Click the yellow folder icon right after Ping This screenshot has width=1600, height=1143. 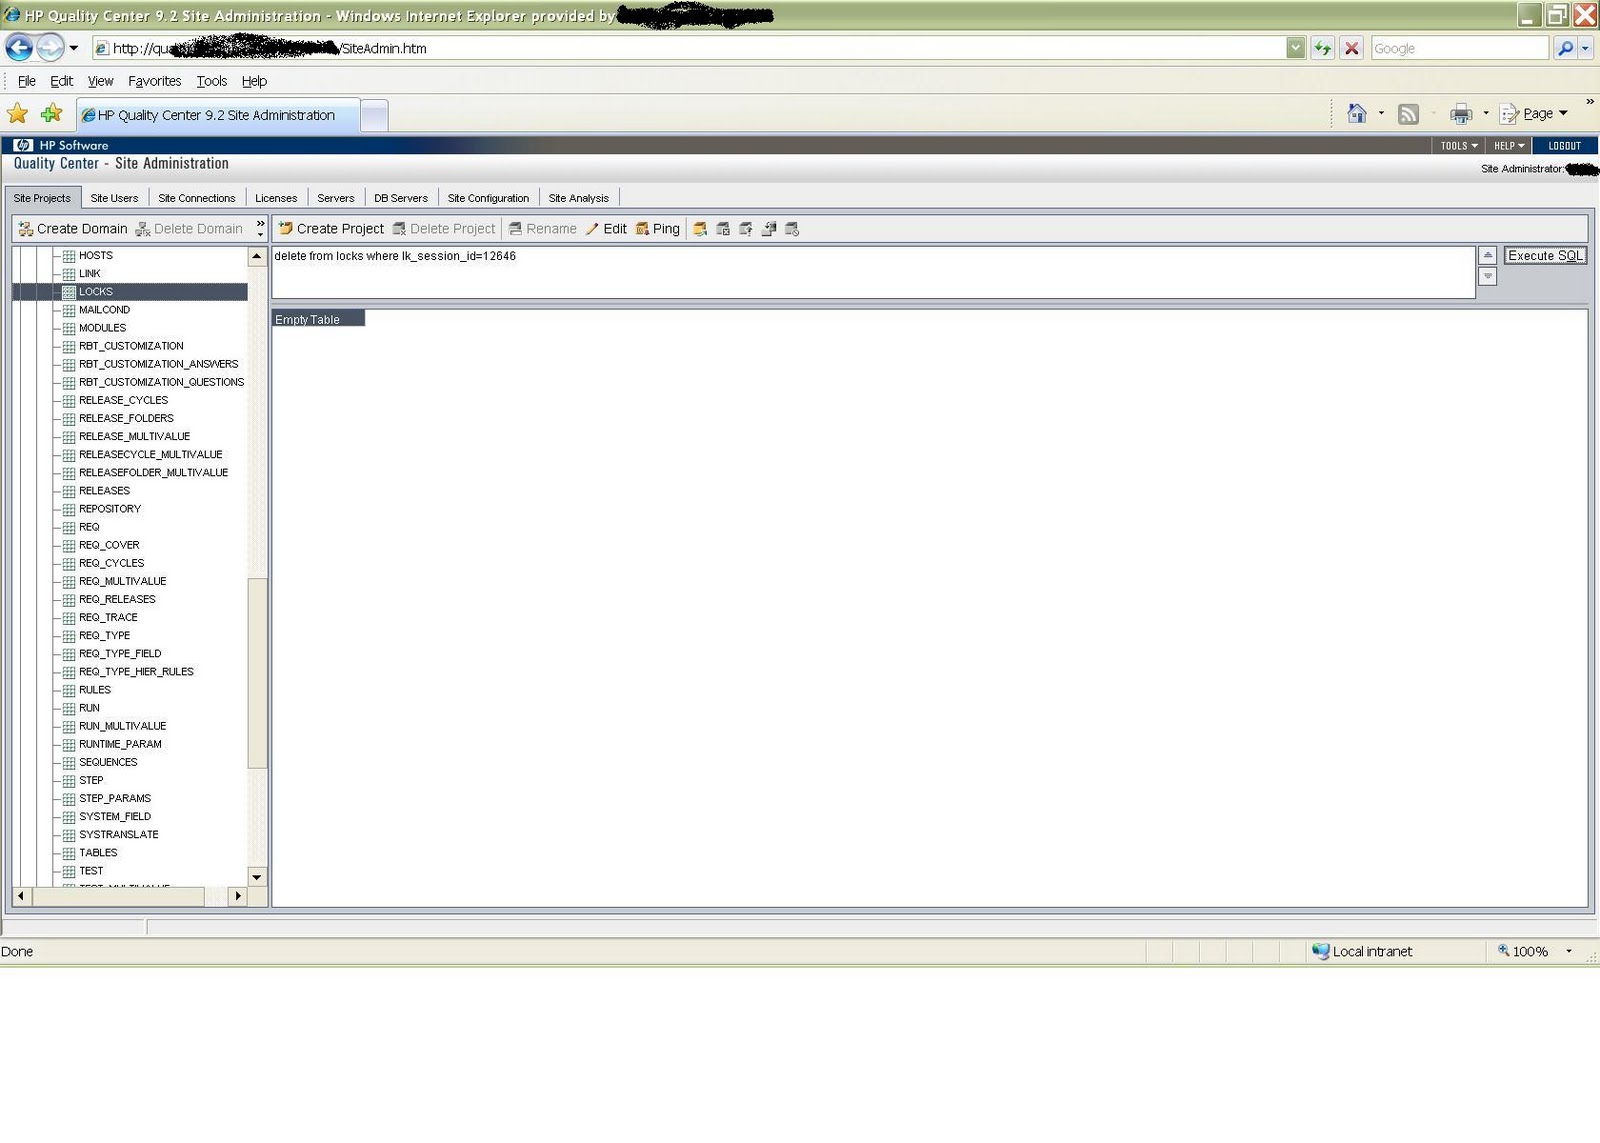[700, 229]
